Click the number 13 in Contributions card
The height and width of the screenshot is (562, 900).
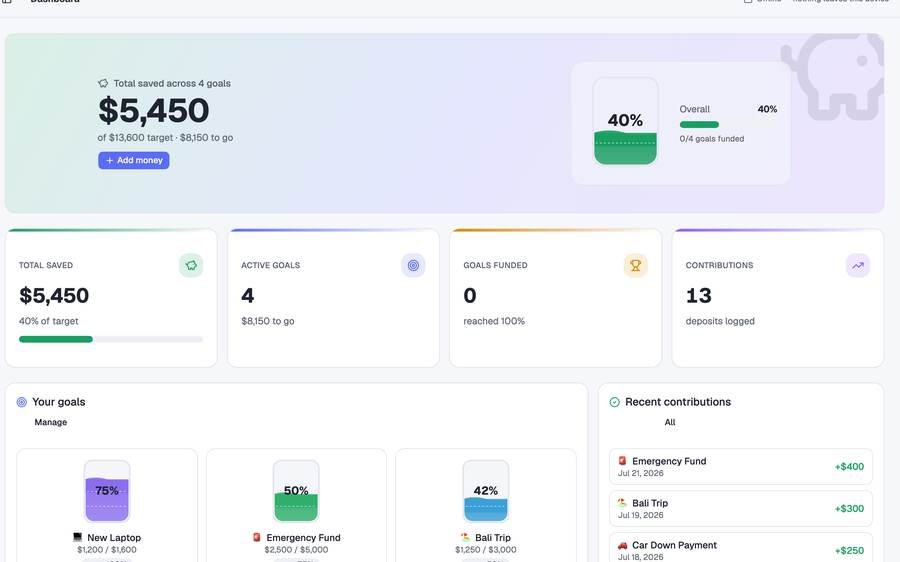tap(699, 296)
